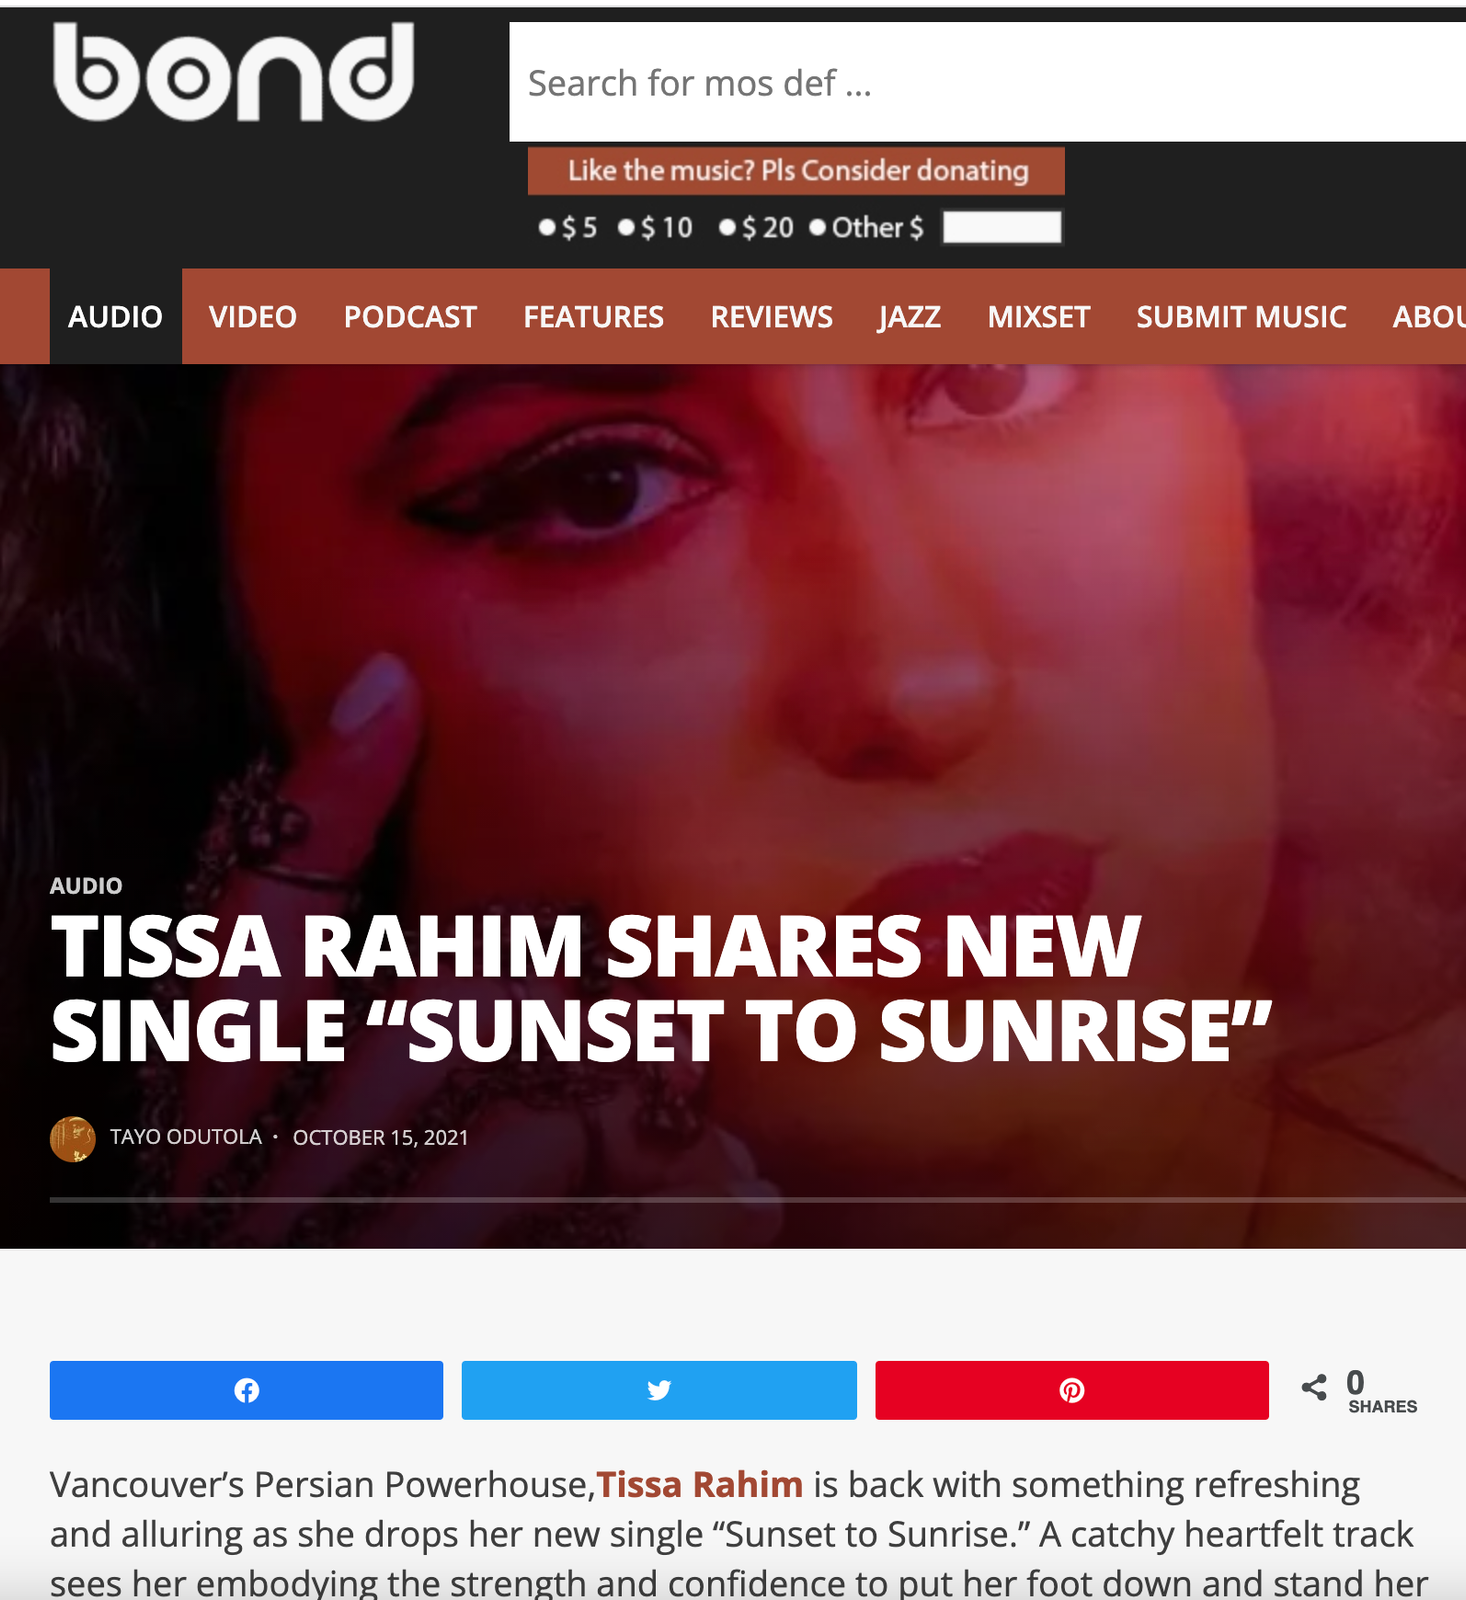Screen dimensions: 1466x1600
Task: Pin article with Pinterest icon button
Action: (x=1072, y=1390)
